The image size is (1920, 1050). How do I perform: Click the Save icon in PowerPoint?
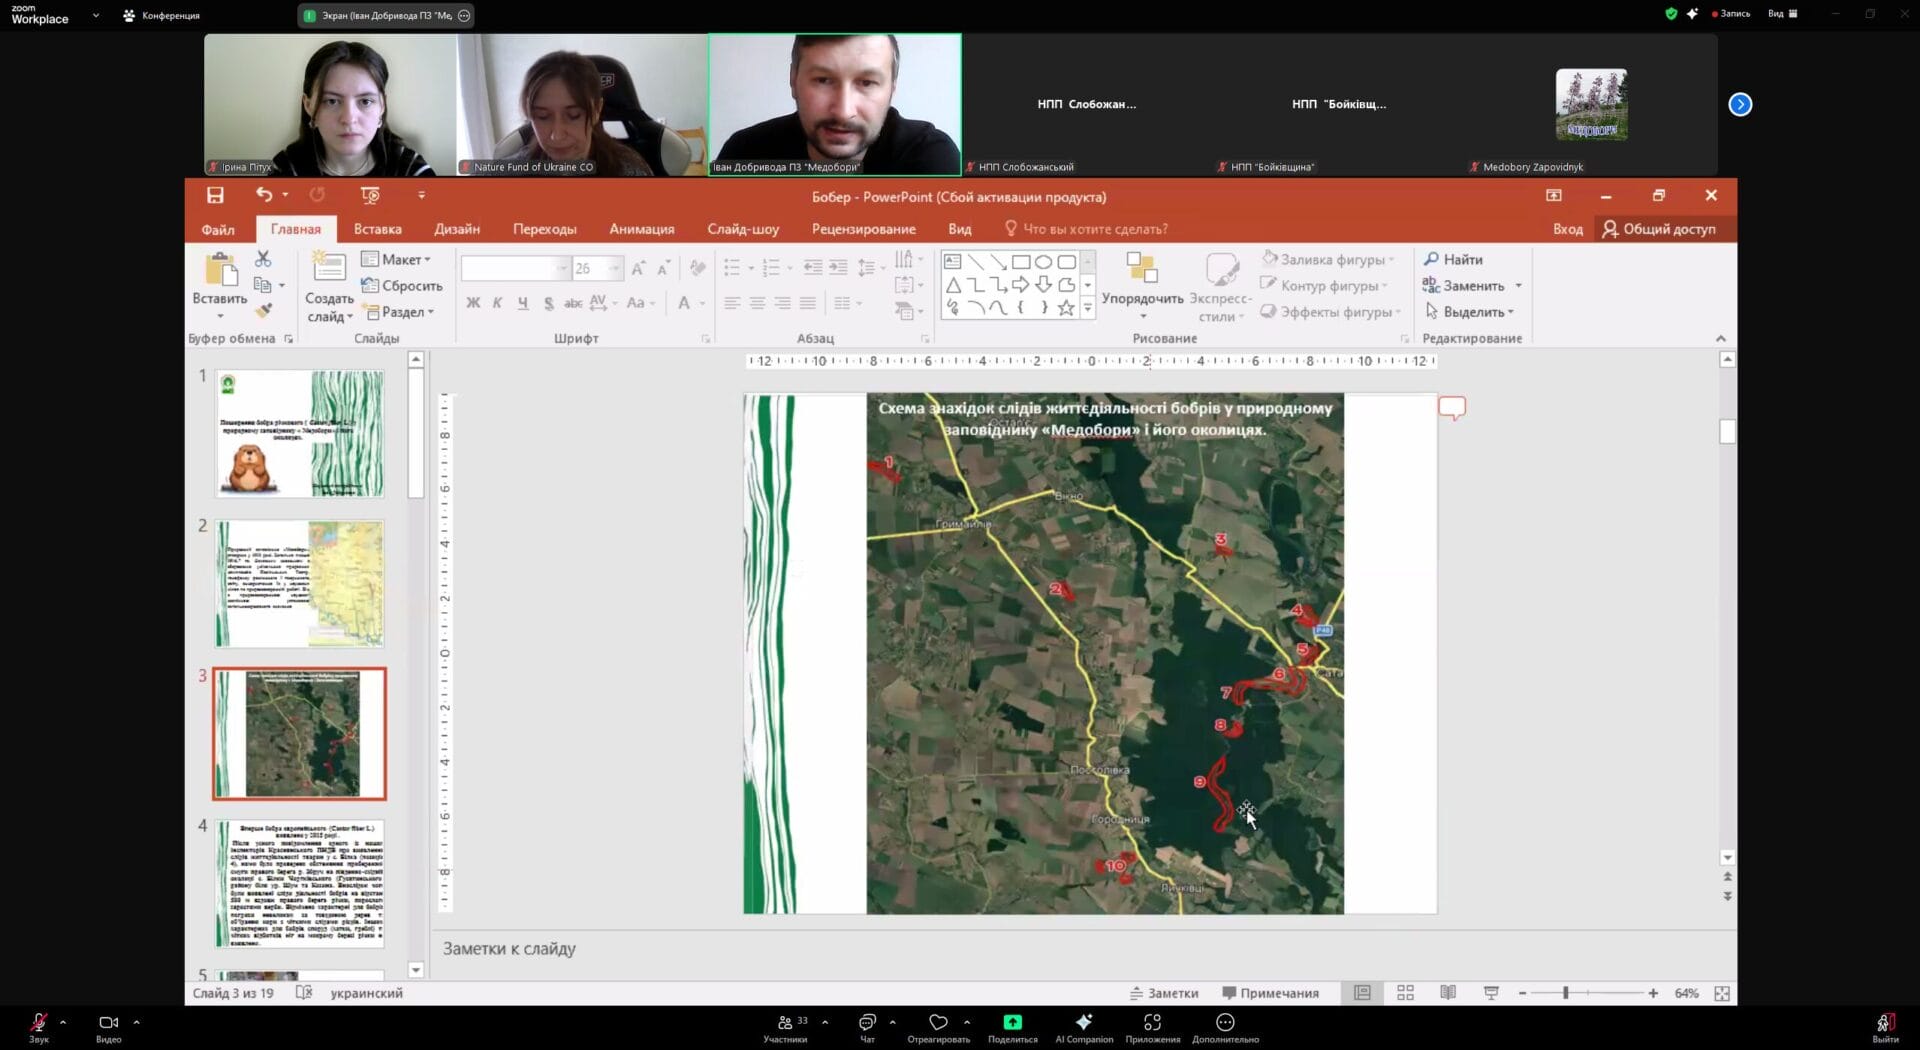click(x=215, y=195)
